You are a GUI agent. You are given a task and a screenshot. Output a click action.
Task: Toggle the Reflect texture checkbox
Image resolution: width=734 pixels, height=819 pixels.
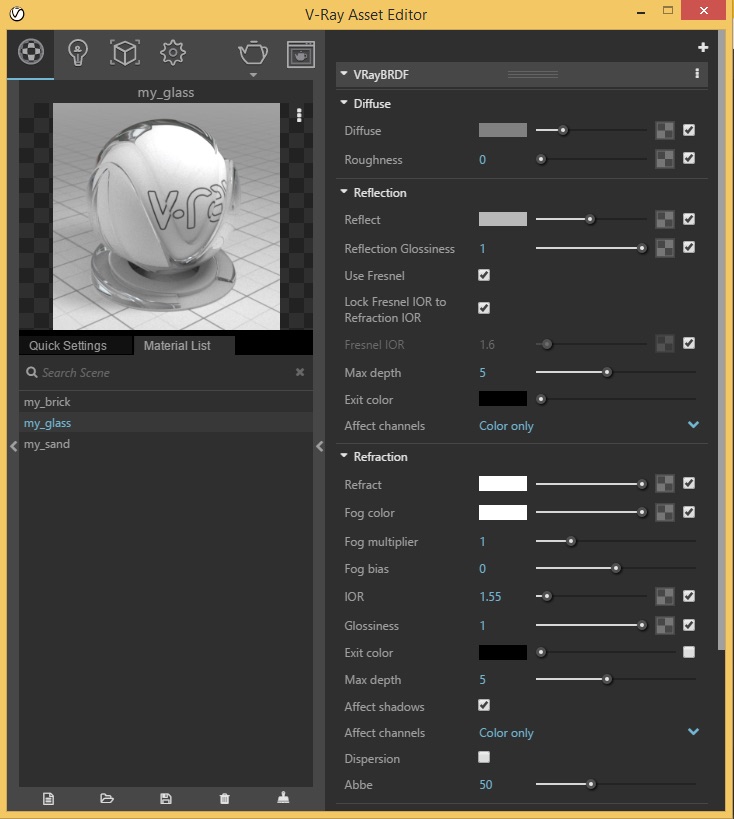coord(689,219)
